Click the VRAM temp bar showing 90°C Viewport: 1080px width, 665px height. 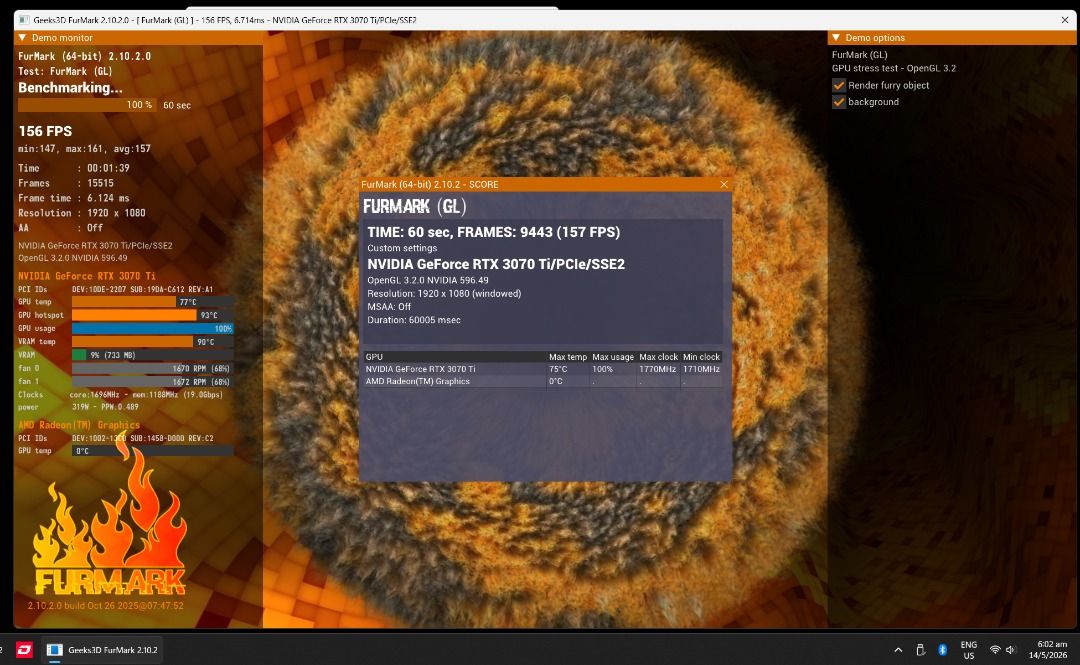[x=152, y=342]
